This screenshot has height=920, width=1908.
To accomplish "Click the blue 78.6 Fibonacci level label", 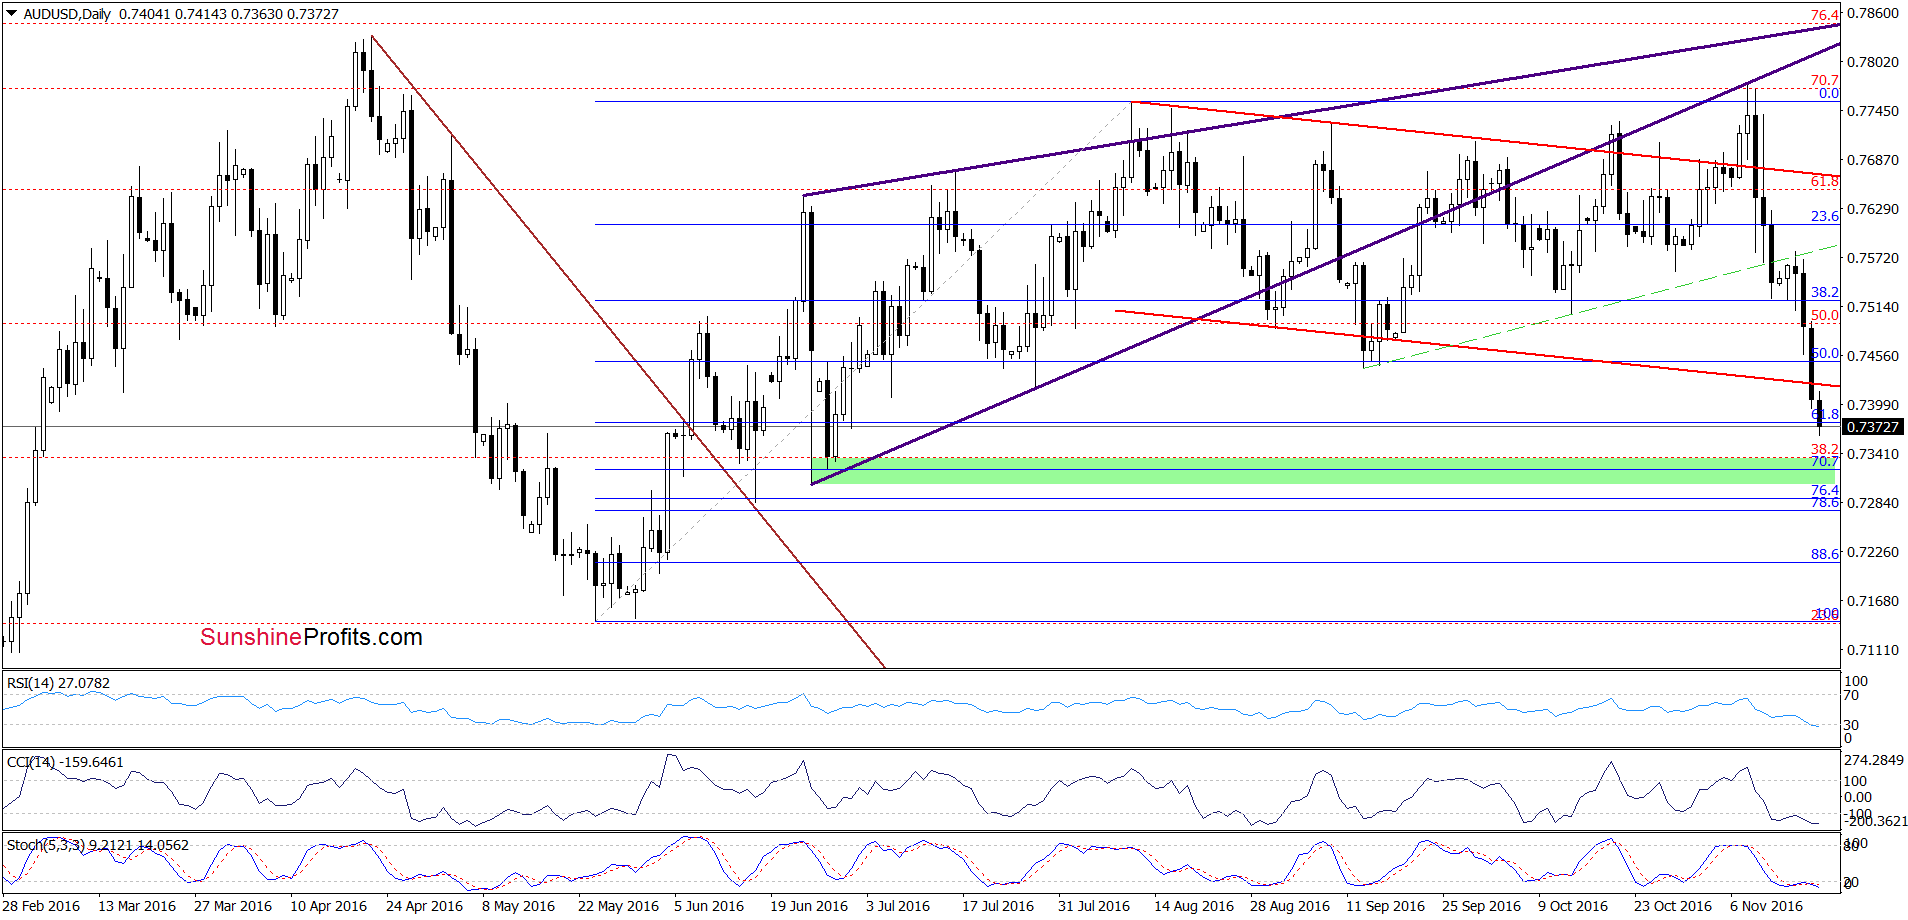I will pyautogui.click(x=1825, y=502).
